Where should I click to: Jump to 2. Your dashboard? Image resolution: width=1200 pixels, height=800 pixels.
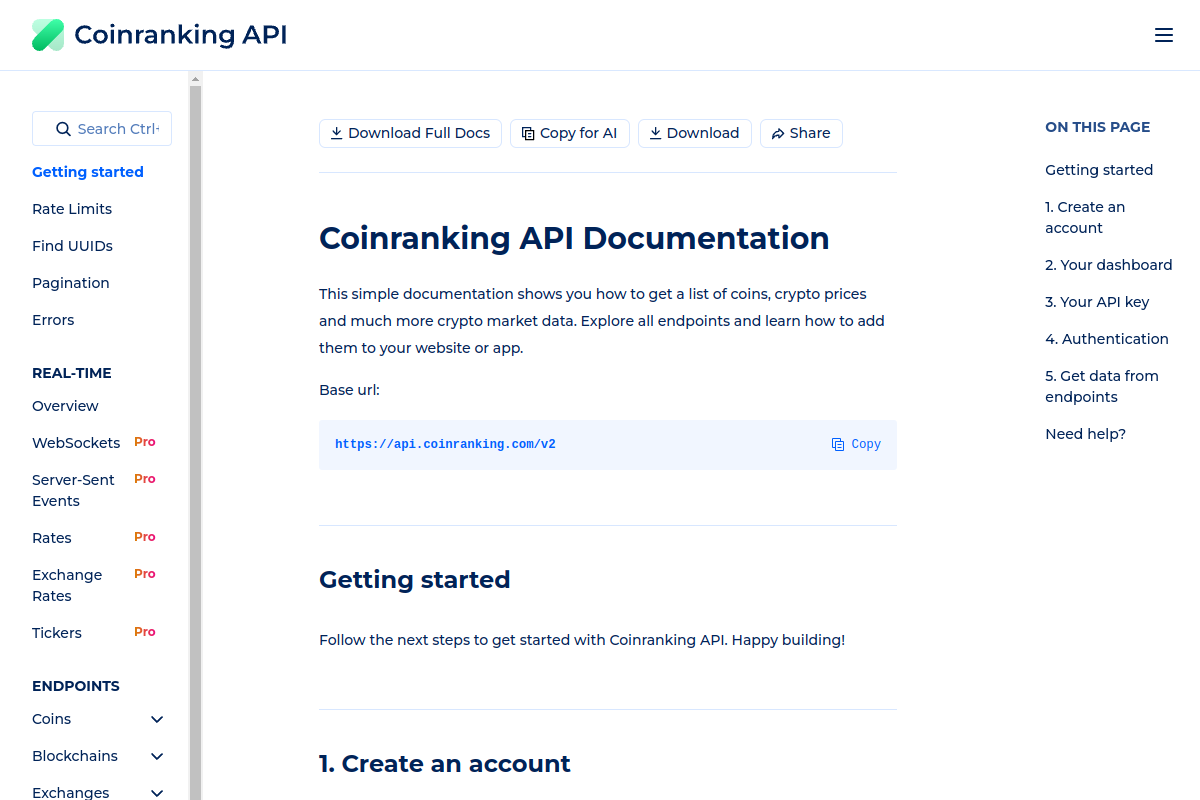coord(1109,265)
